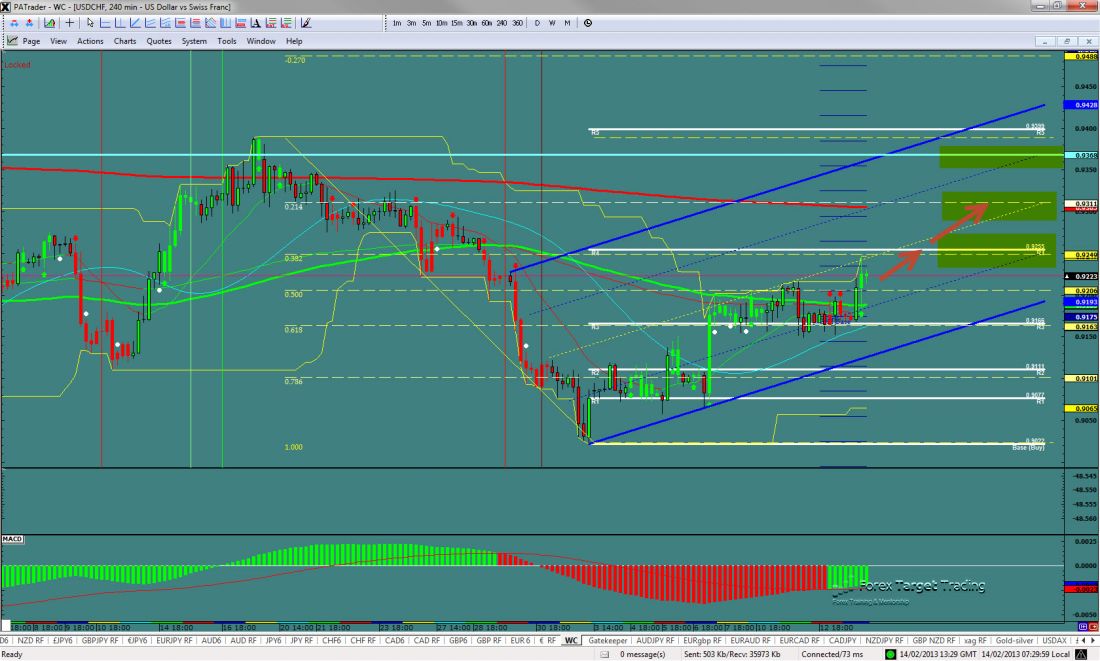Image resolution: width=1100 pixels, height=661 pixels.
Task: Switch to 15m timeframe
Action: click(x=456, y=22)
